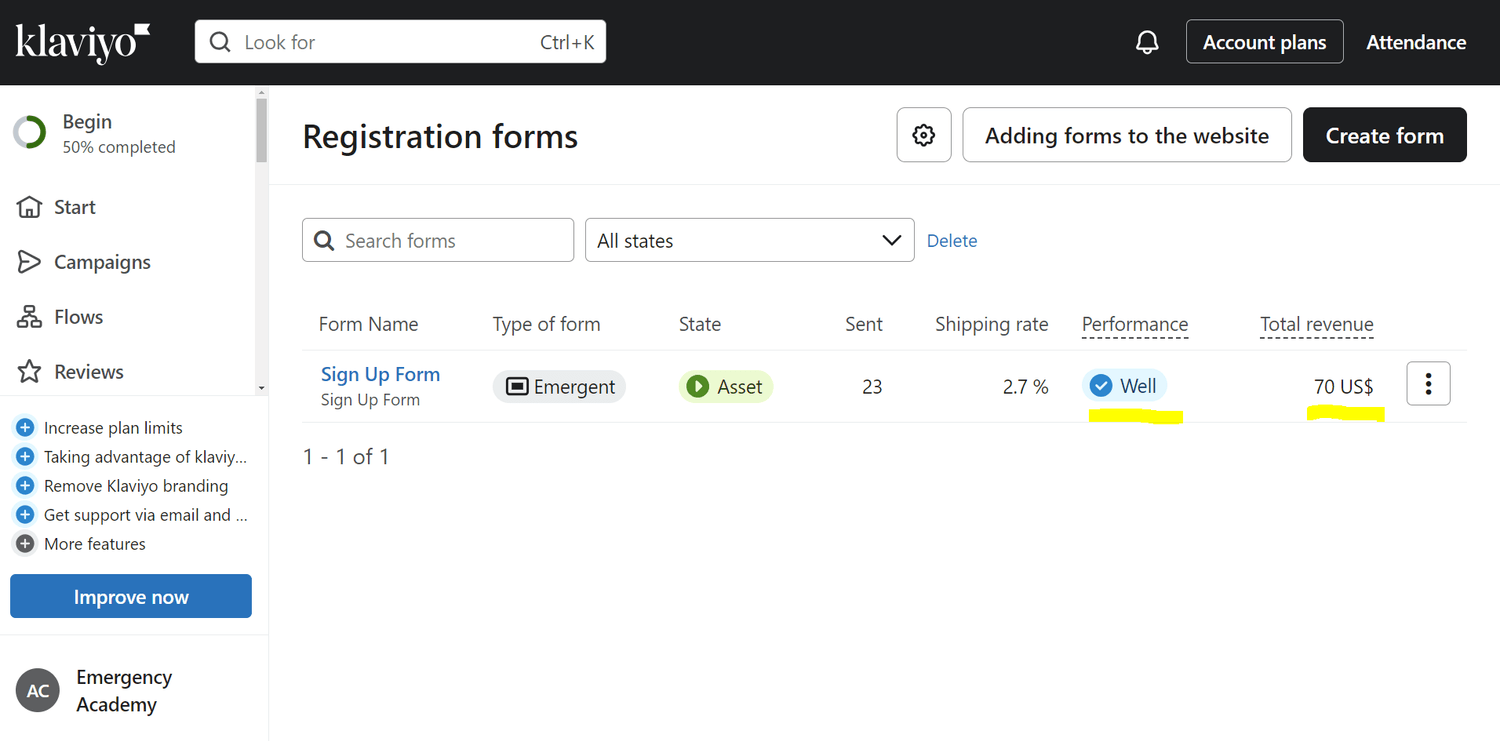
Task: Click the Remove Klaviyo branding link
Action: 136,486
